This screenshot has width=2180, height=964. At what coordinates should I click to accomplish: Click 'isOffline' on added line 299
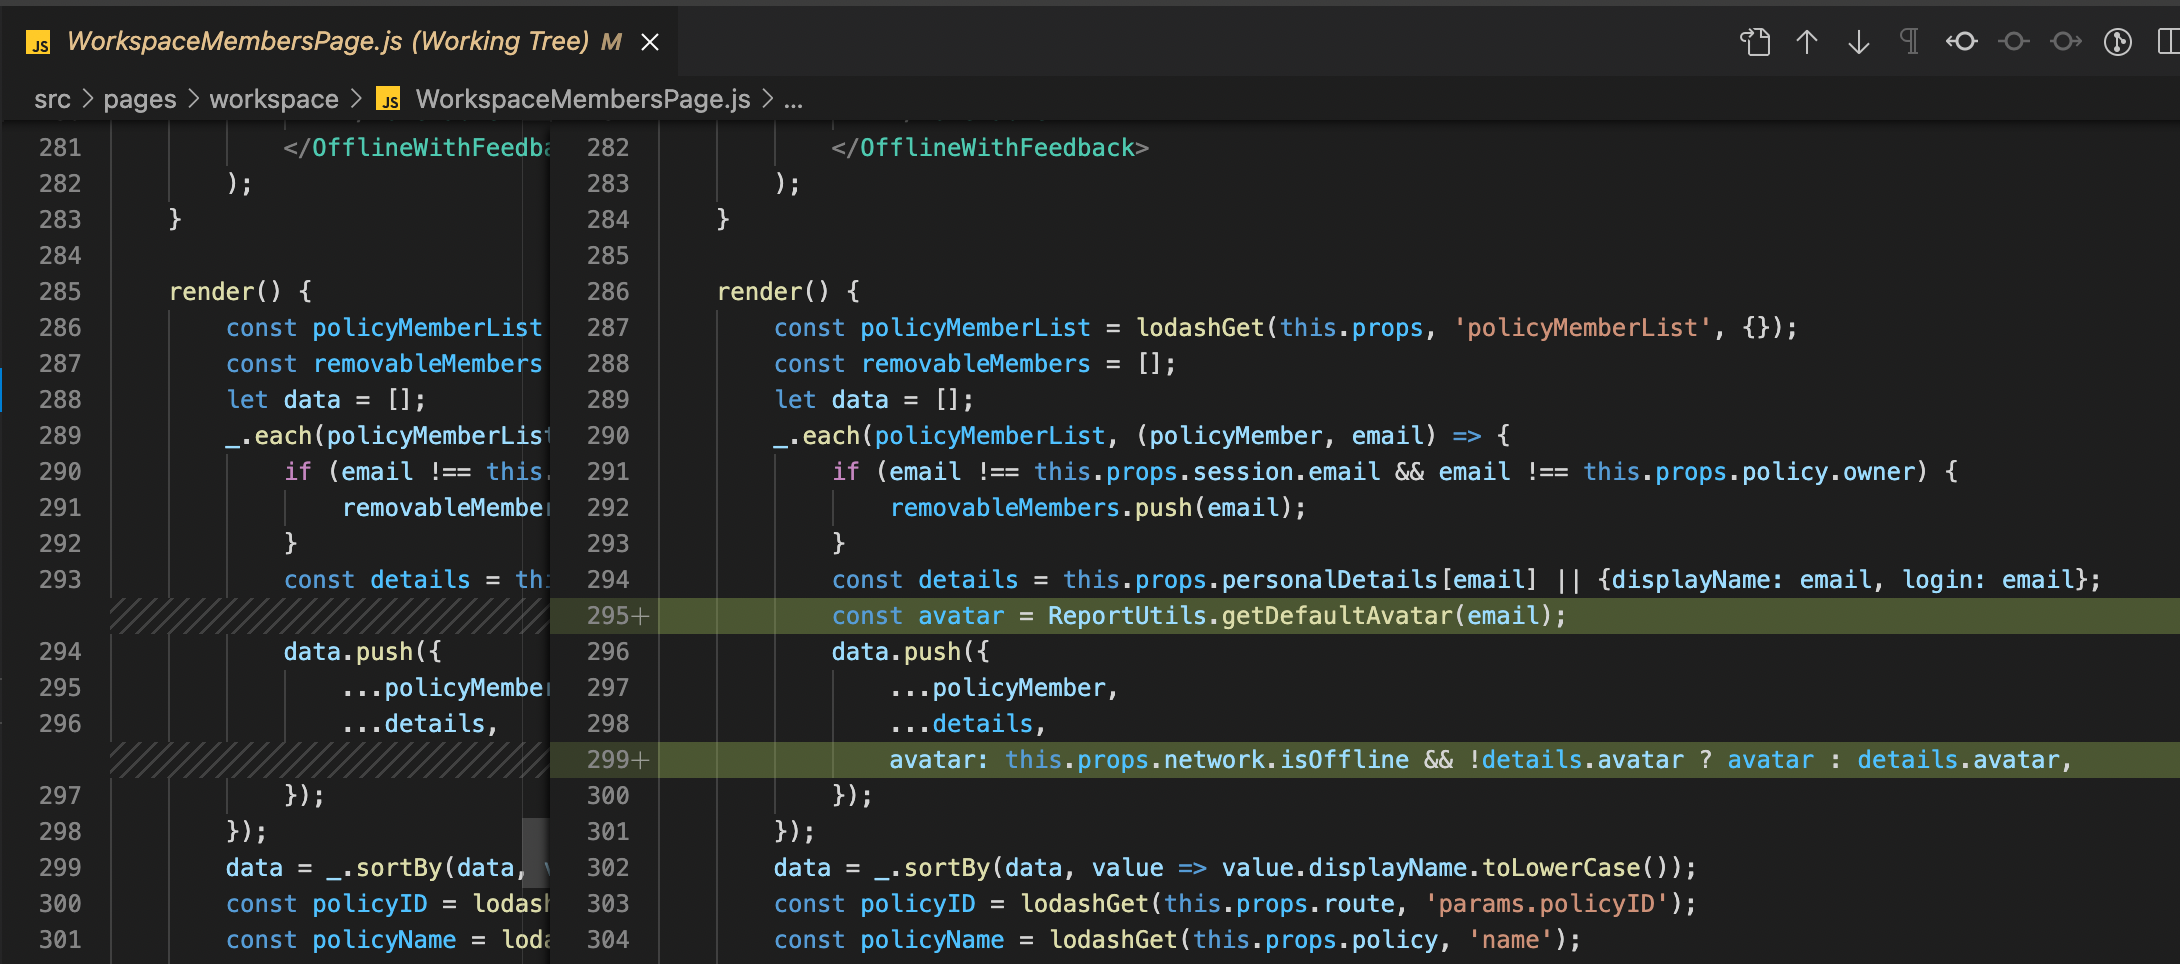click(1344, 760)
